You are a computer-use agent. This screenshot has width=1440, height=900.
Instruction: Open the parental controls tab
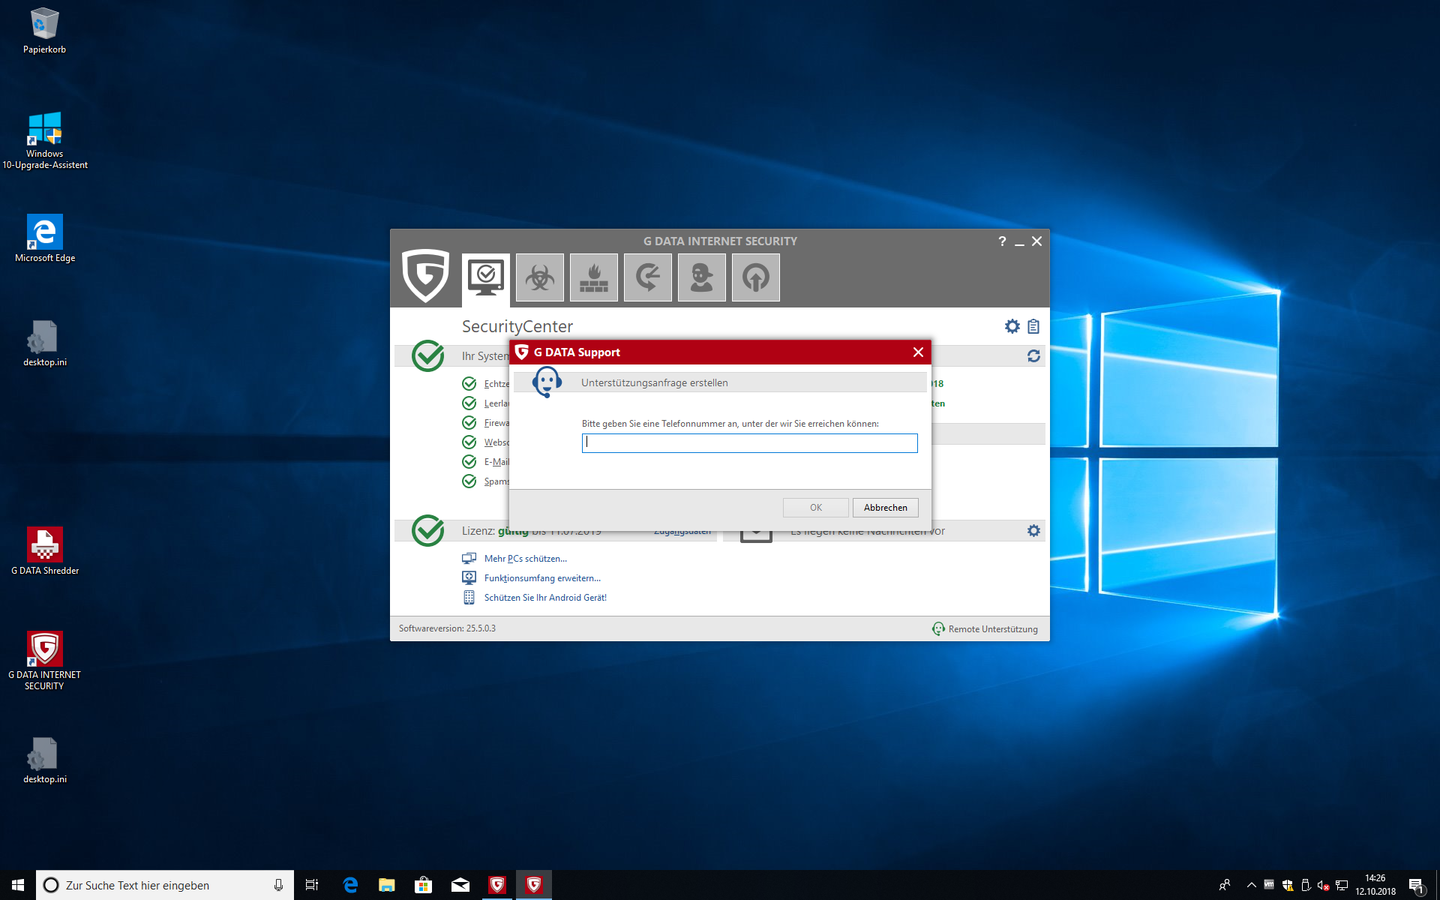(702, 277)
